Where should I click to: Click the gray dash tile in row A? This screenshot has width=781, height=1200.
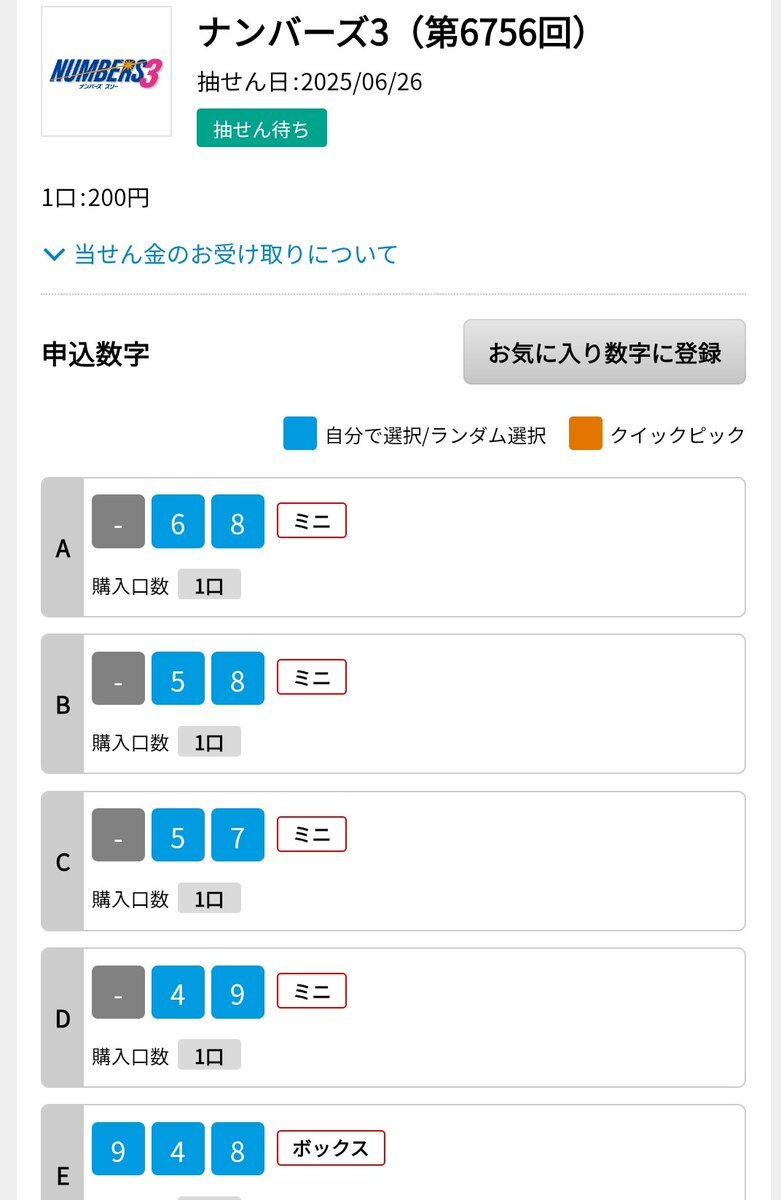pyautogui.click(x=118, y=521)
